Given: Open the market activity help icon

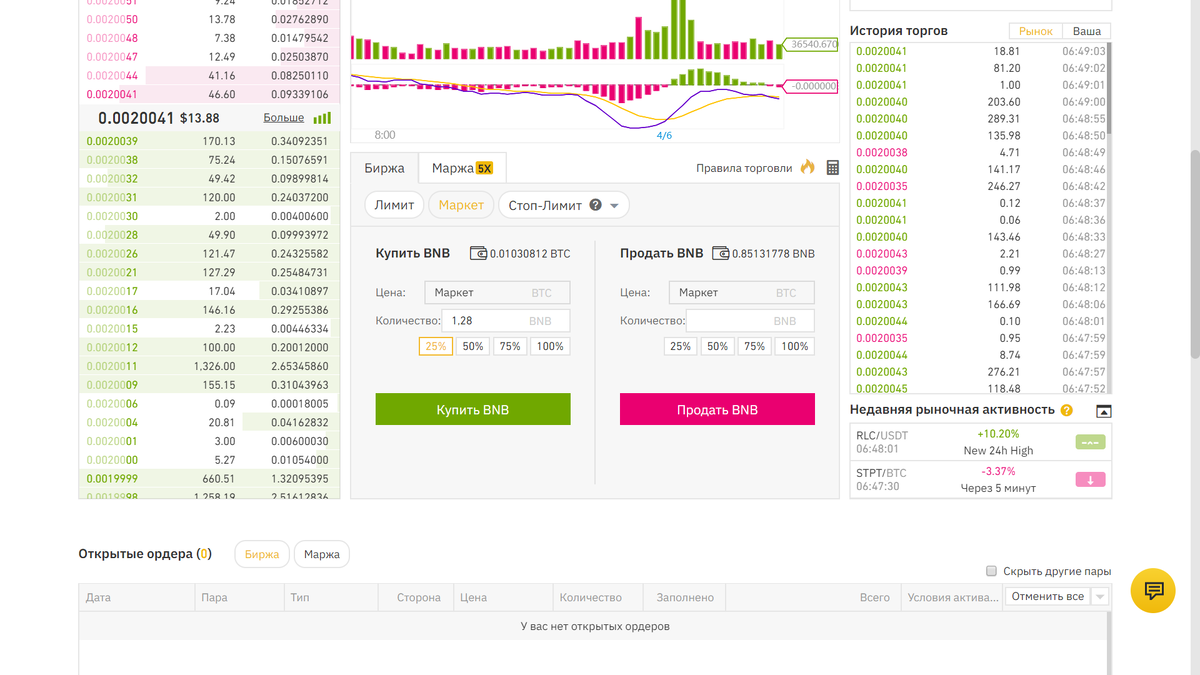Looking at the screenshot, I should coord(1066,410).
